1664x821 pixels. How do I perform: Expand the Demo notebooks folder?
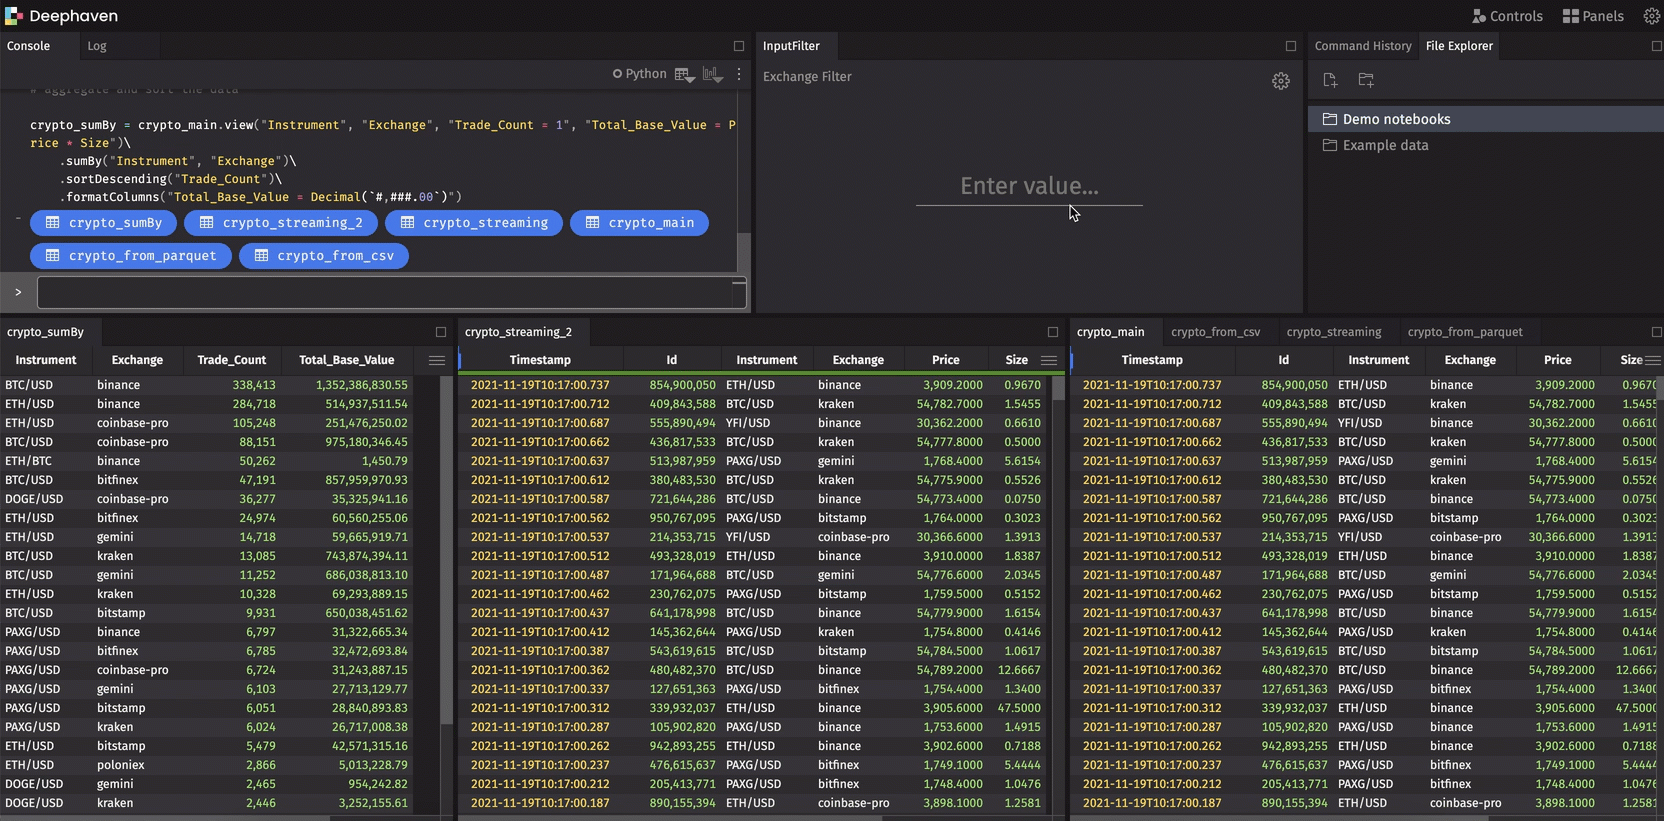tap(1396, 119)
